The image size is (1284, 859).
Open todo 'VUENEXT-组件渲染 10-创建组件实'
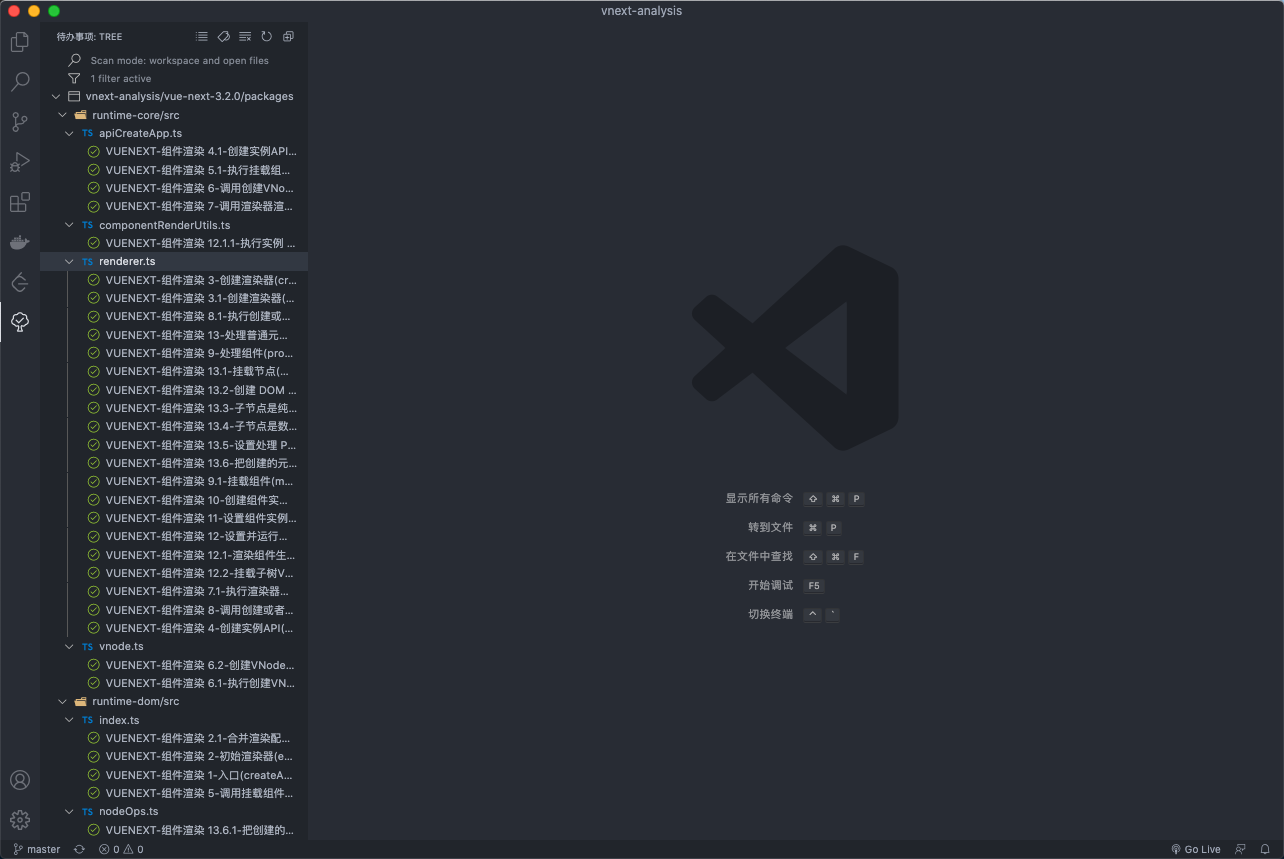(x=174, y=500)
